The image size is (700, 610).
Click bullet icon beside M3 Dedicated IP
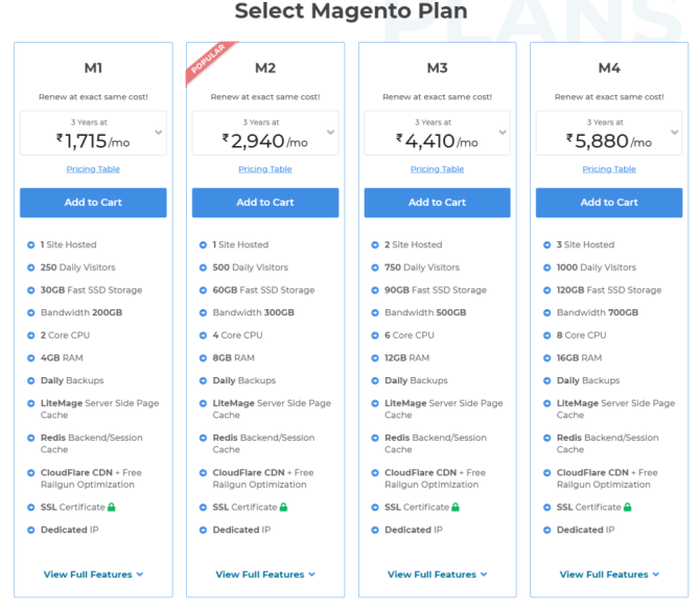(375, 530)
